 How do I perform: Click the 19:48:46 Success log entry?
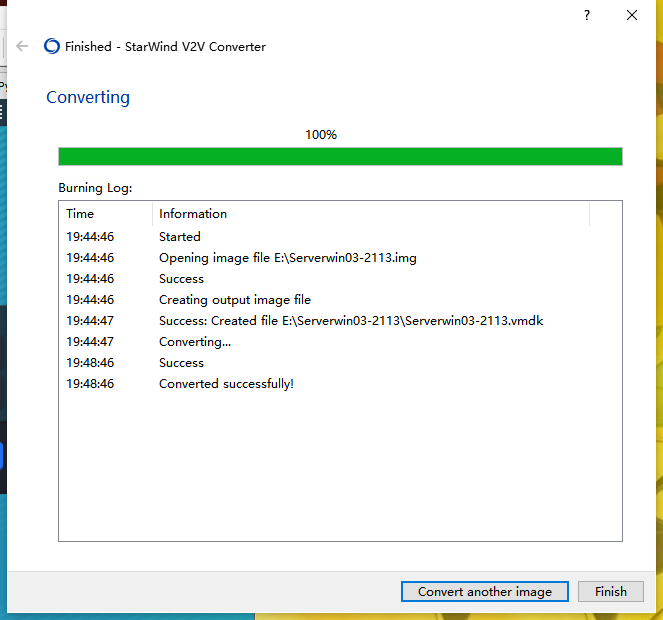click(340, 363)
